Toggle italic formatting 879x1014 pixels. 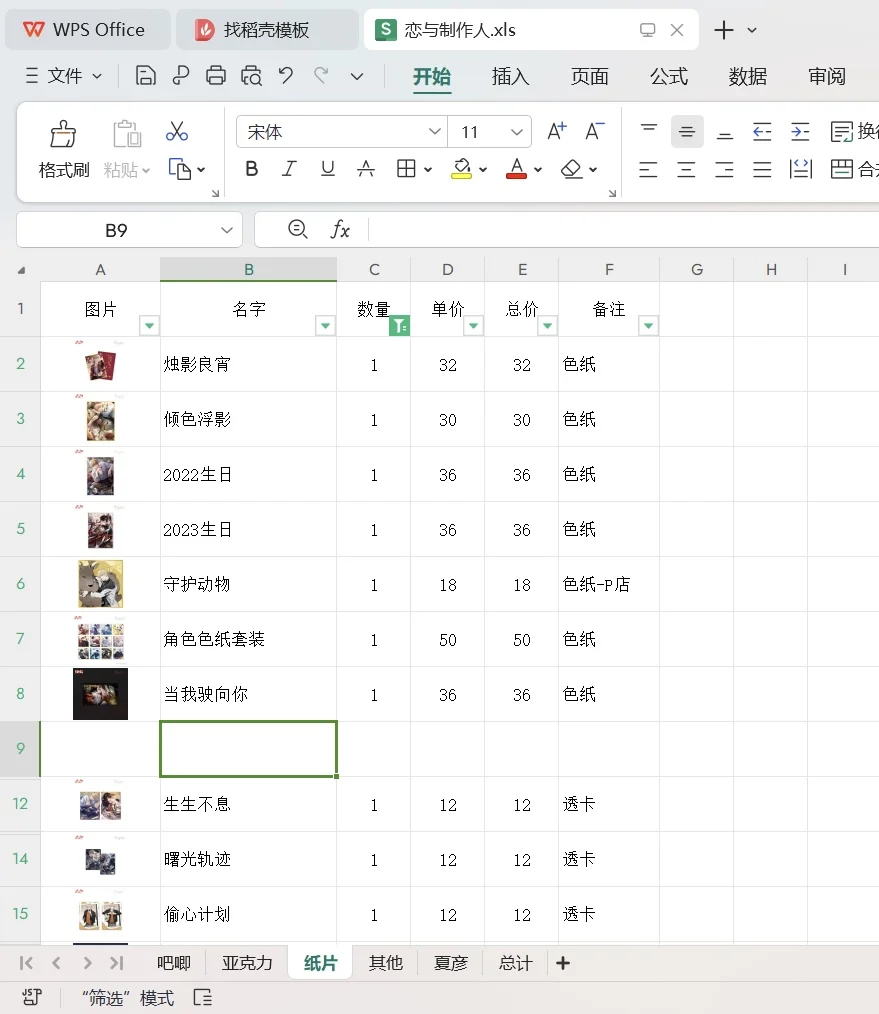289,169
